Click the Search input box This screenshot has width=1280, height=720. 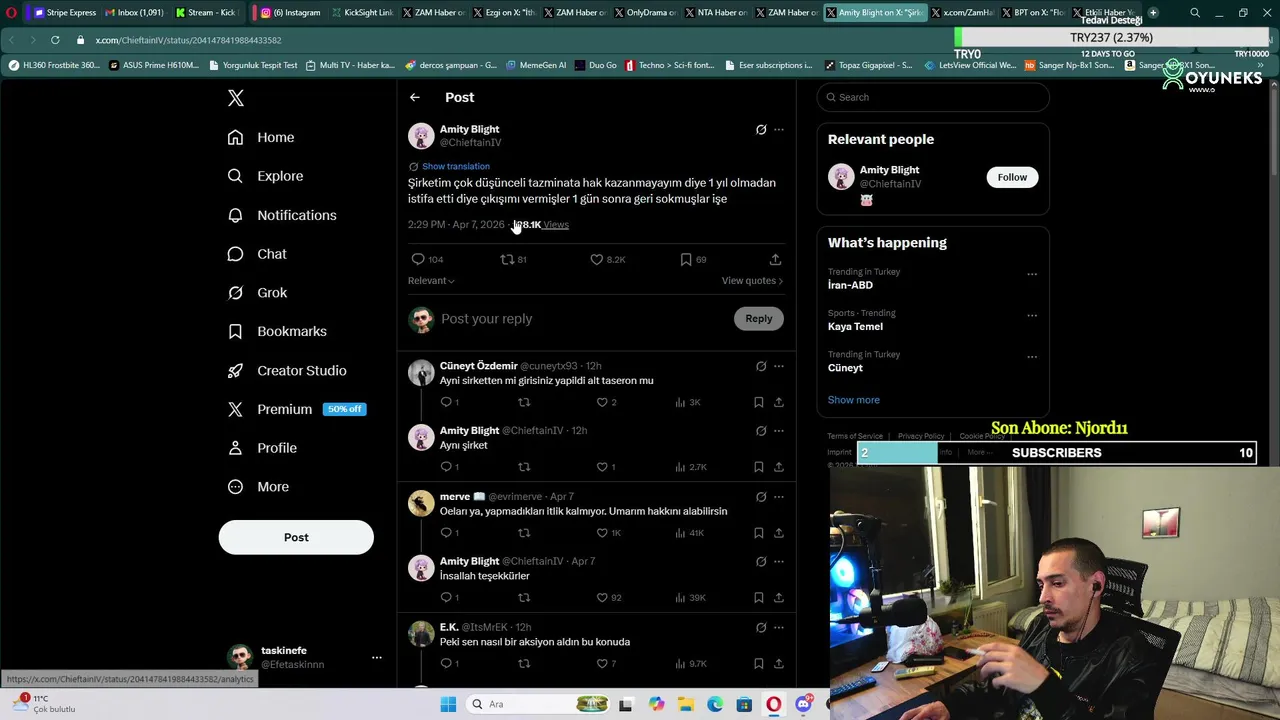pos(933,97)
